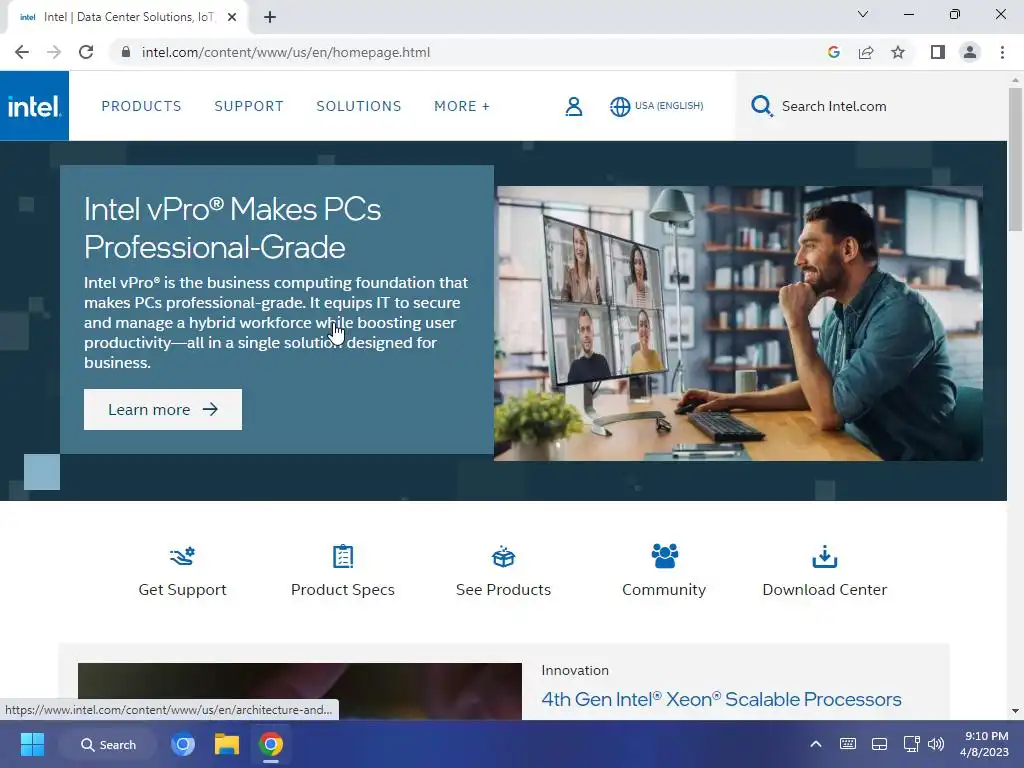Click the Get Support hand icon

click(182, 556)
